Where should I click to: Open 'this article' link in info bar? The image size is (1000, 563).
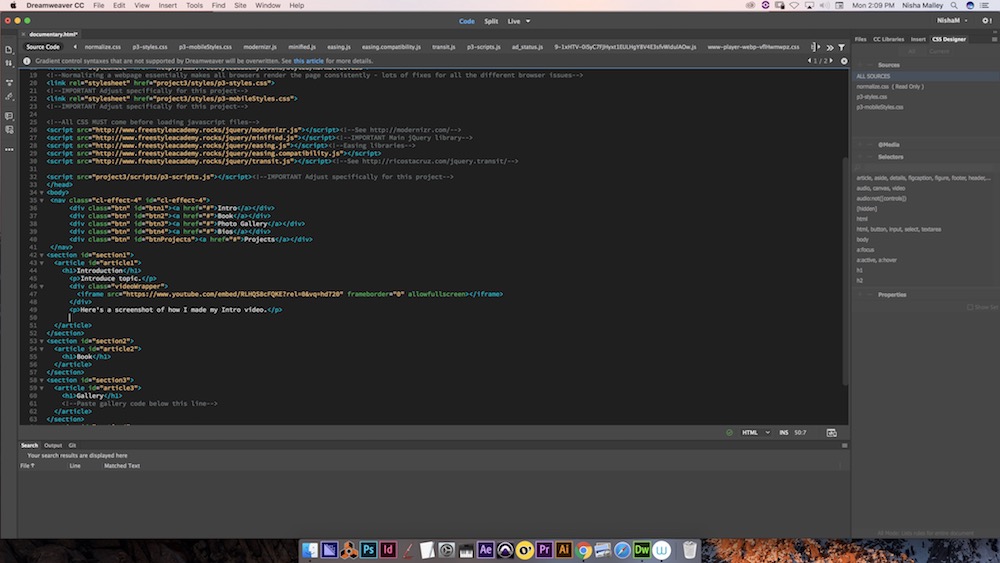[x=309, y=61]
